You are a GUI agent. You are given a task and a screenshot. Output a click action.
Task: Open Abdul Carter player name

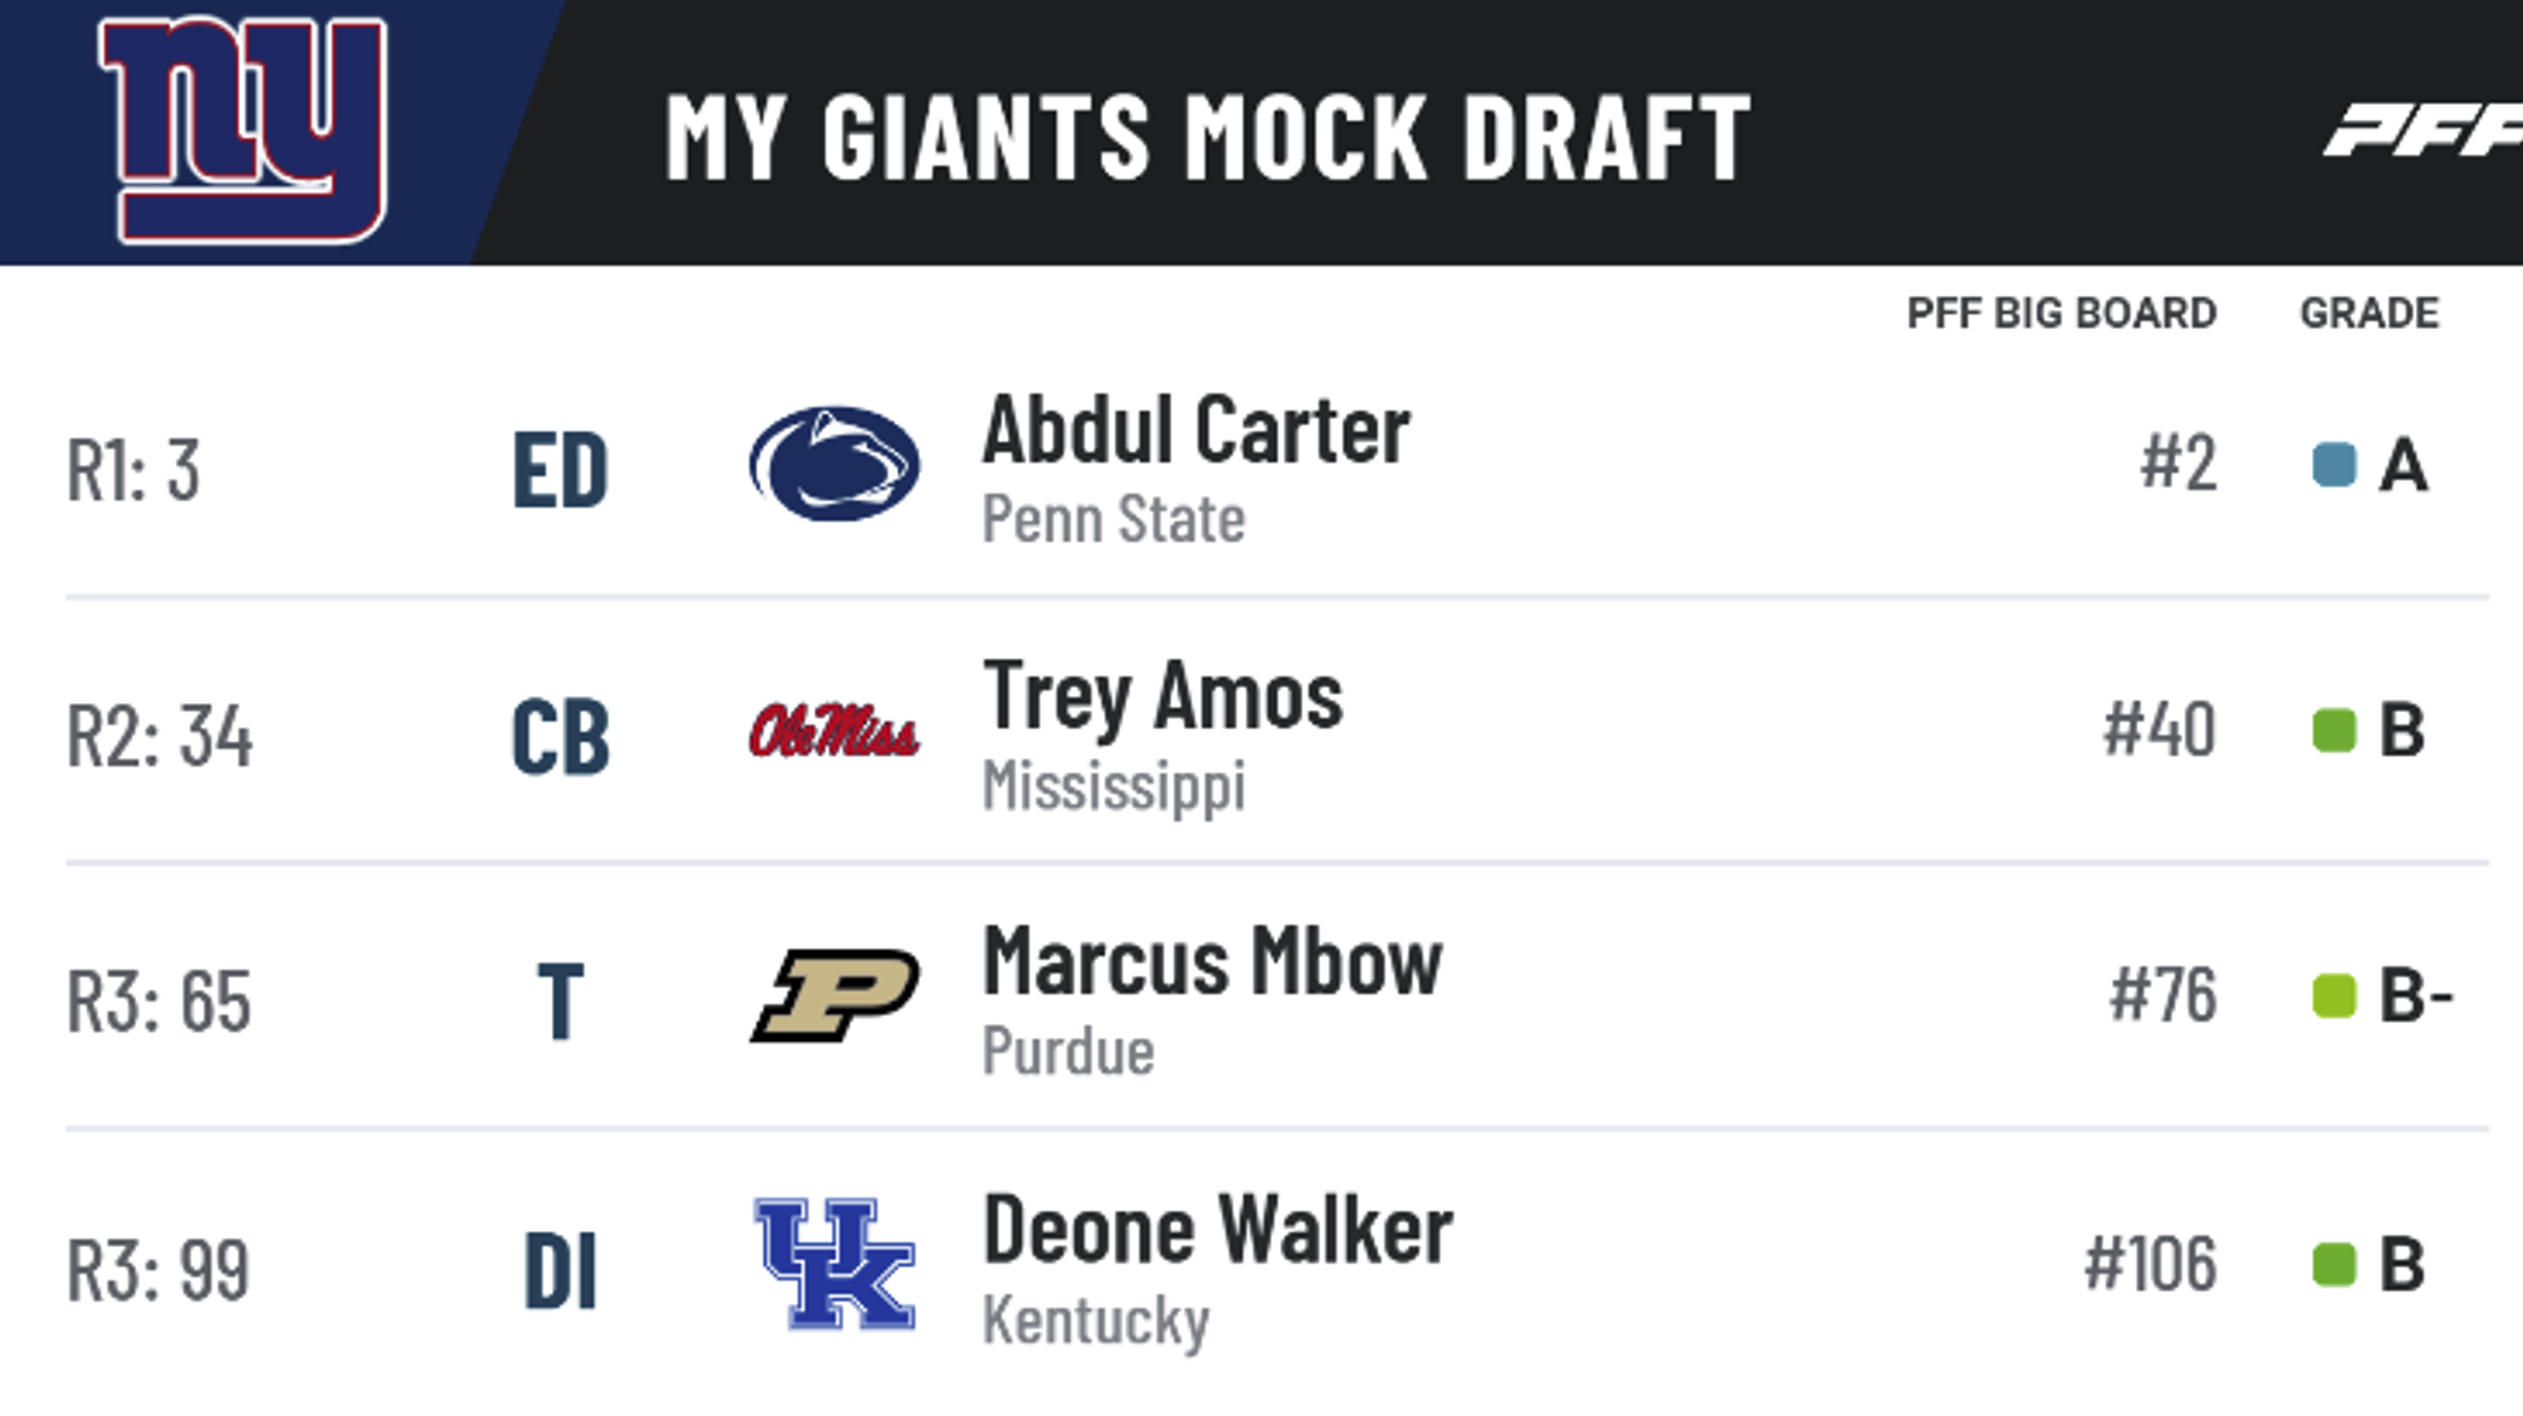pyautogui.click(x=1196, y=430)
